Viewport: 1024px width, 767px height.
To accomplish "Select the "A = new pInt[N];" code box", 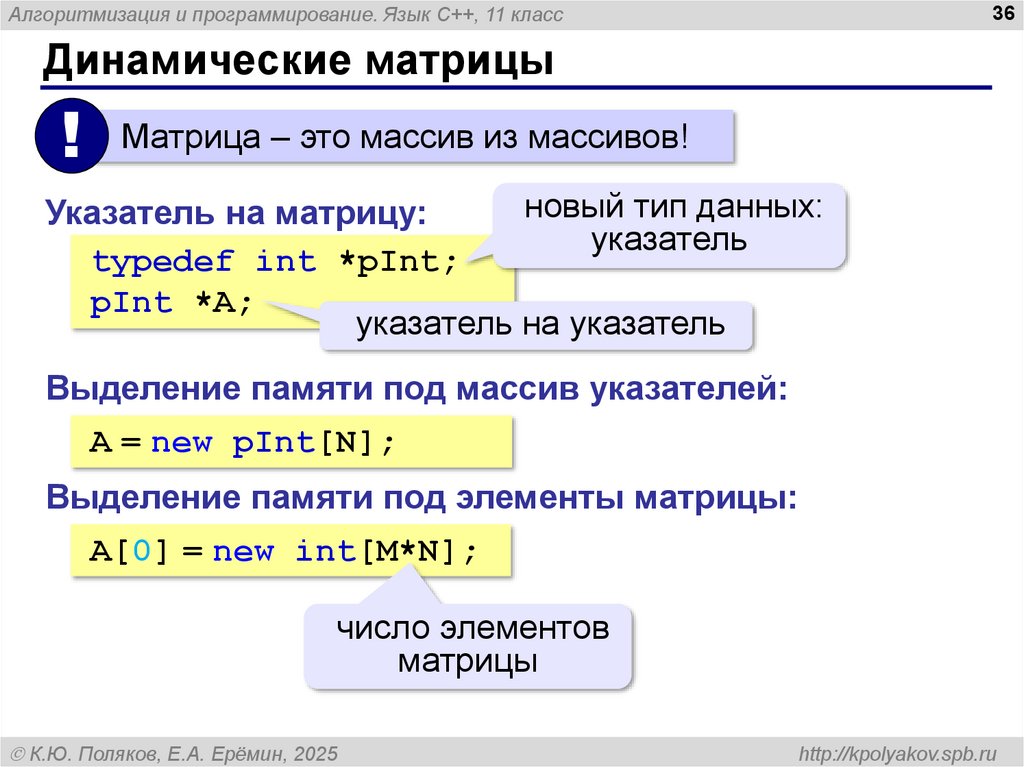I will pyautogui.click(x=291, y=442).
